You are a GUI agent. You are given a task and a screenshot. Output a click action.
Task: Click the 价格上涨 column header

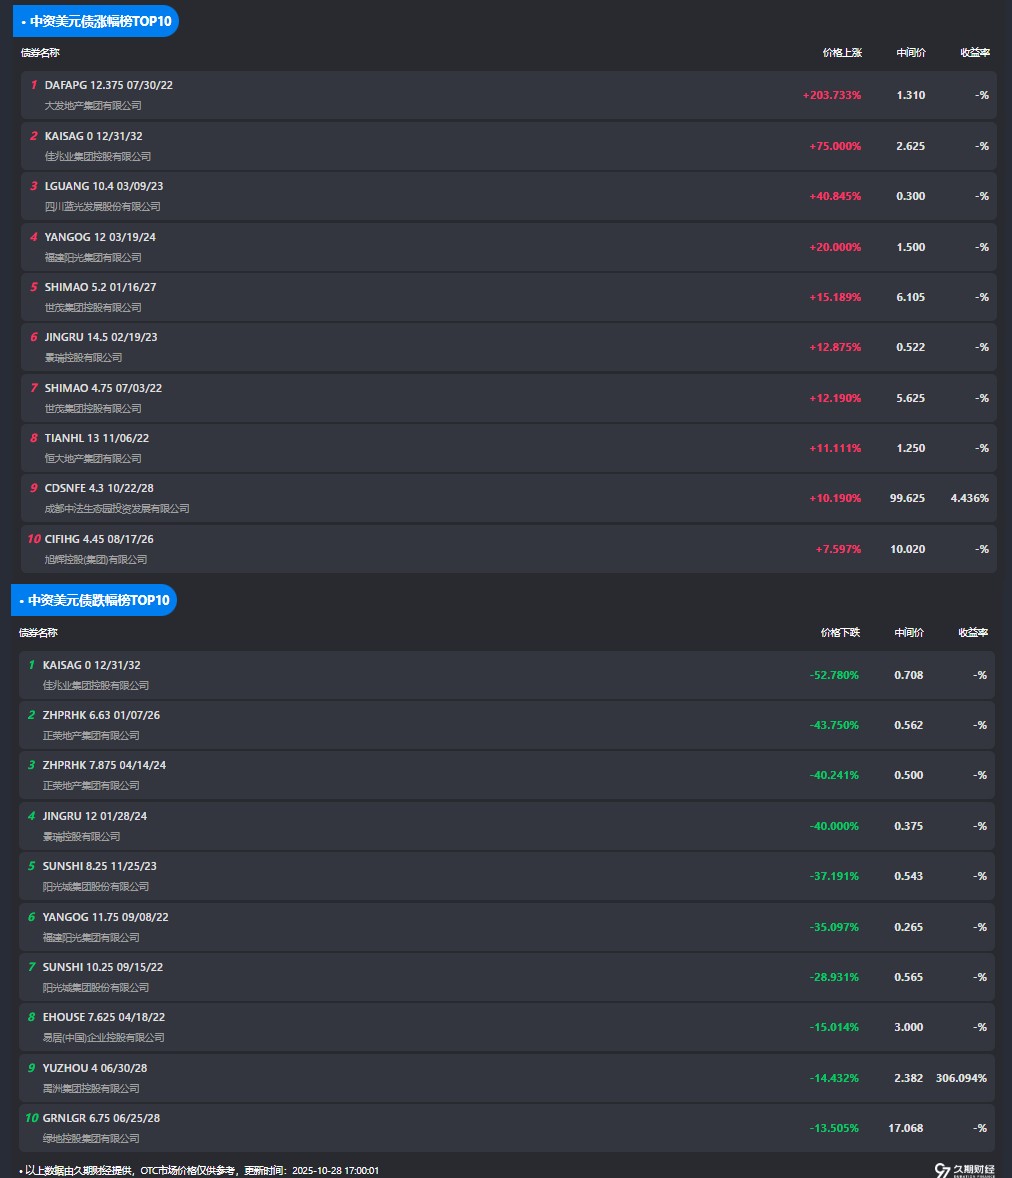coord(842,52)
